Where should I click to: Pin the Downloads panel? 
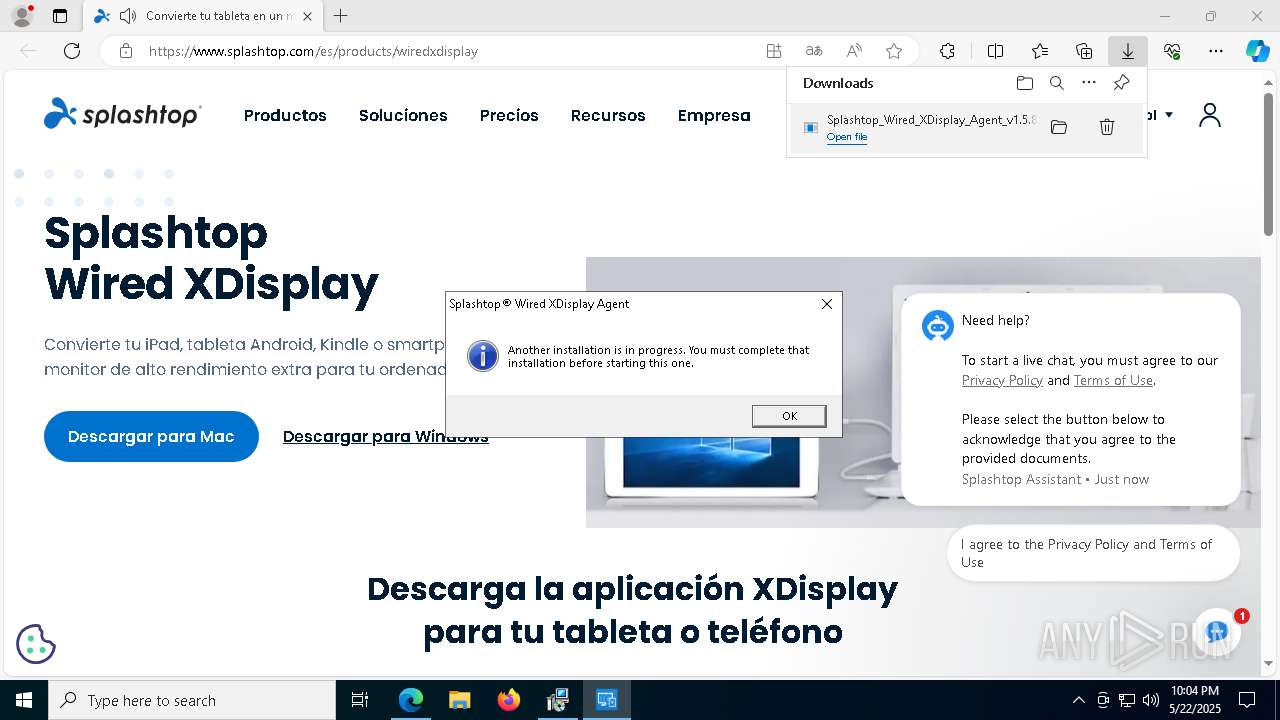pos(1121,83)
